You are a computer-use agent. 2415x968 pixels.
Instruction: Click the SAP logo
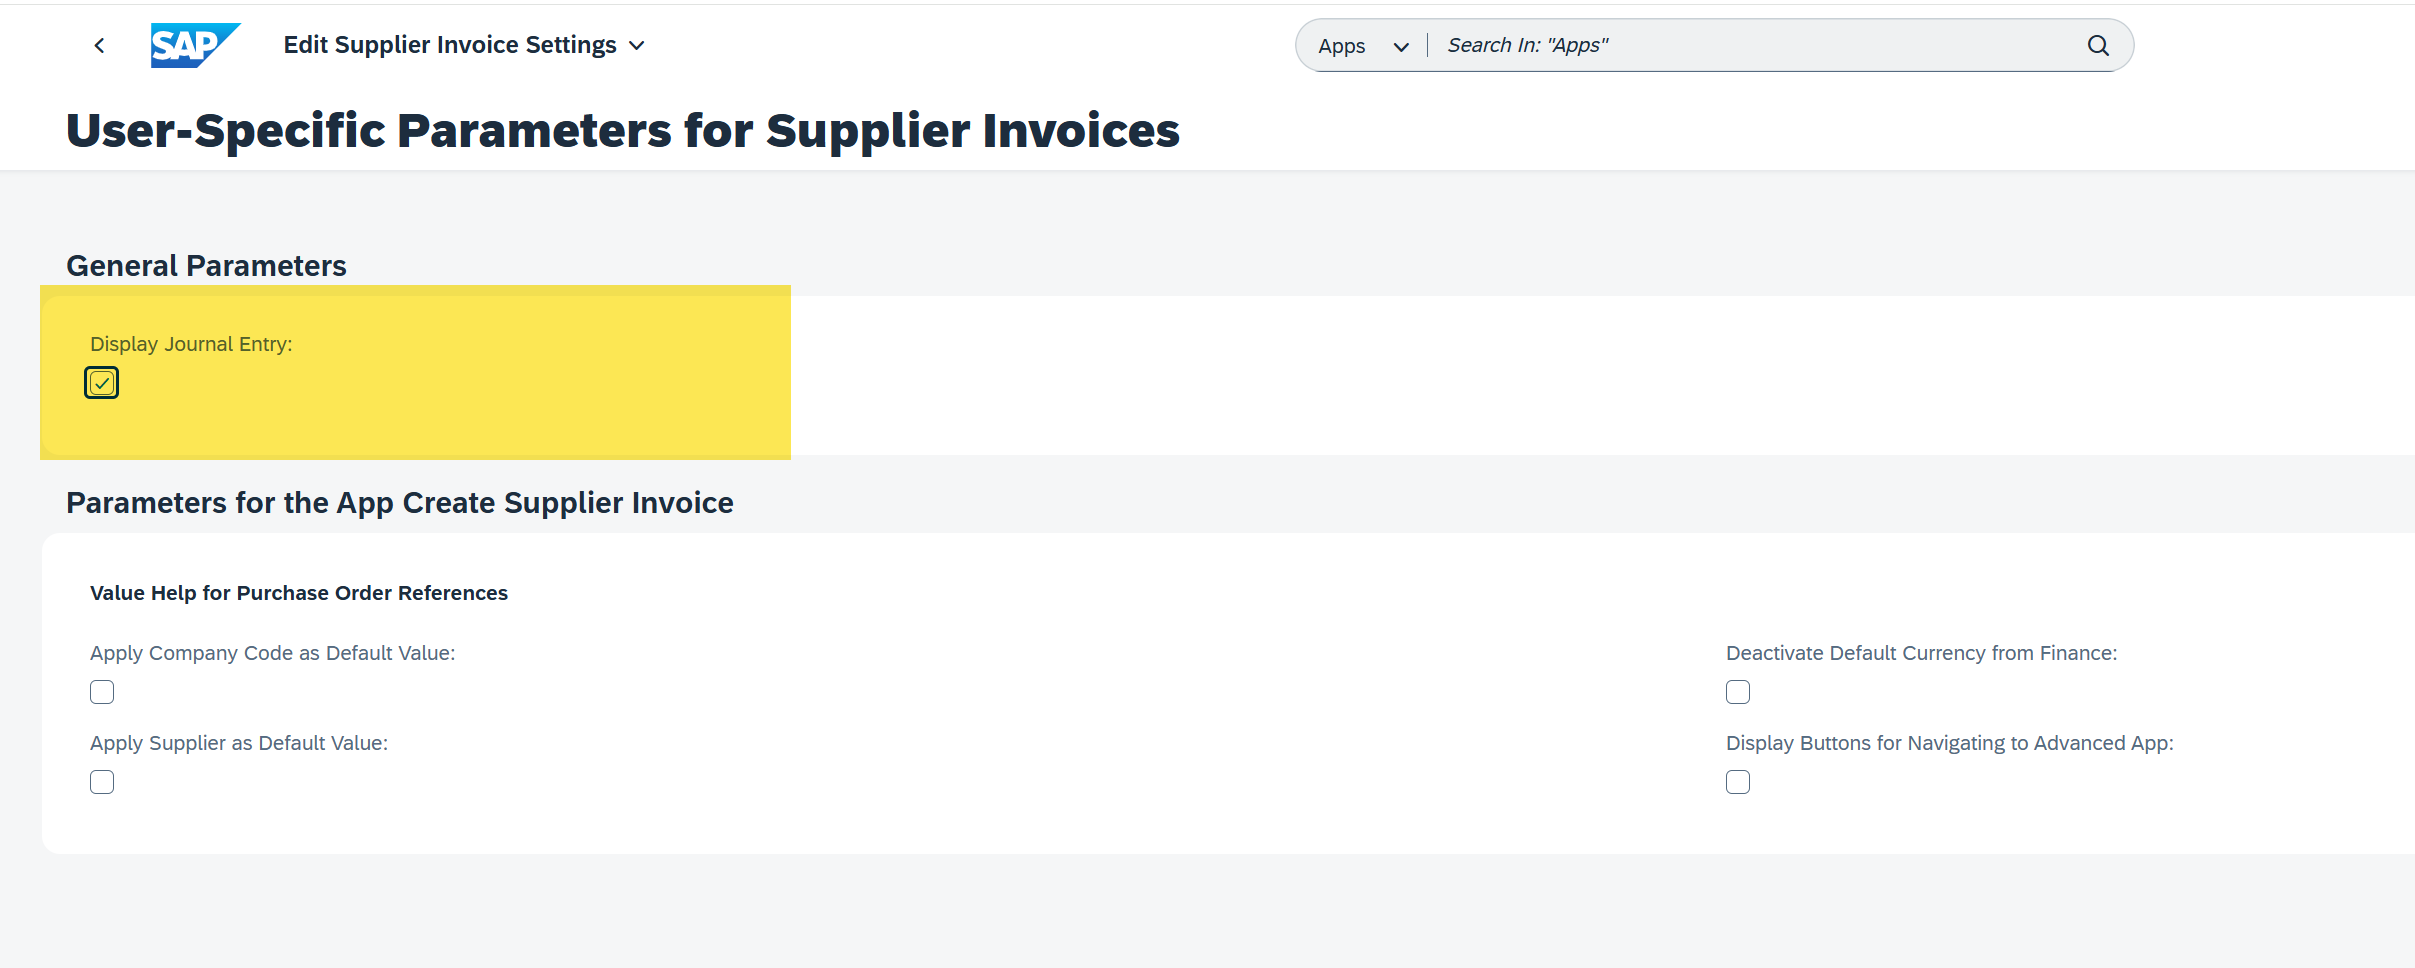coord(194,46)
